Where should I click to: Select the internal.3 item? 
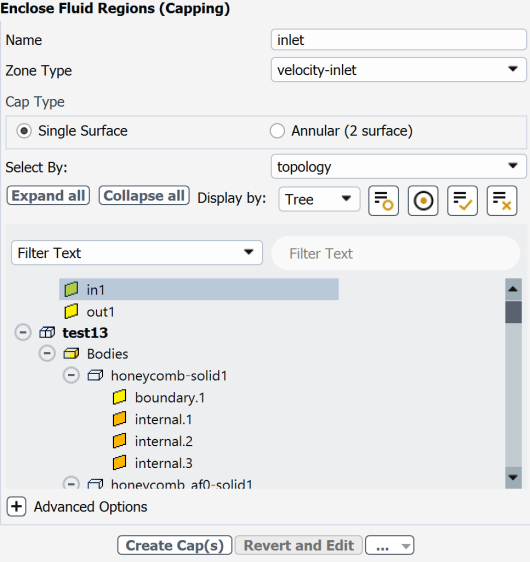164,463
